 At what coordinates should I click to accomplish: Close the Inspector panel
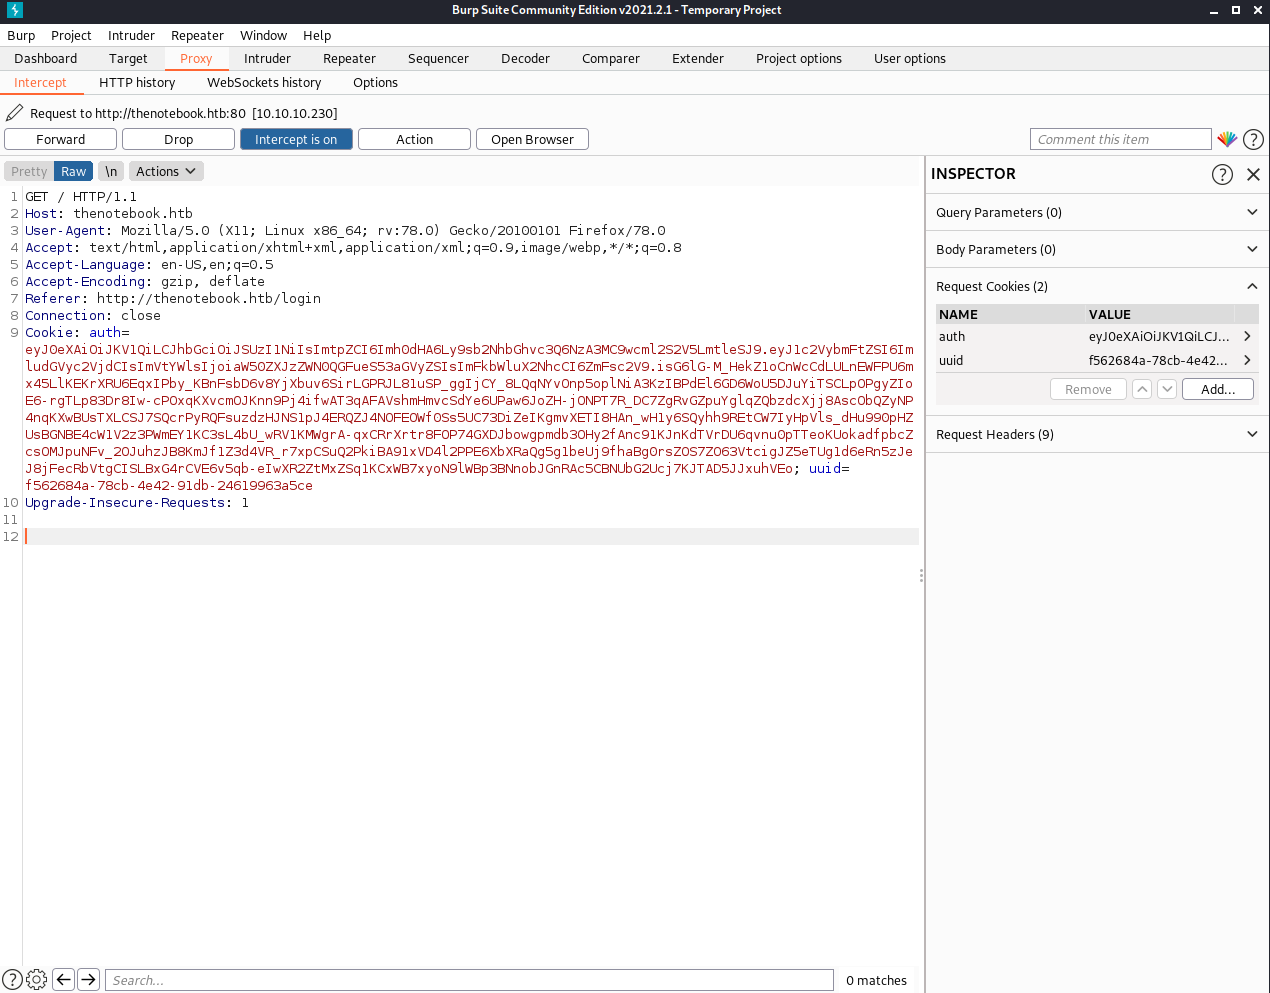point(1253,174)
